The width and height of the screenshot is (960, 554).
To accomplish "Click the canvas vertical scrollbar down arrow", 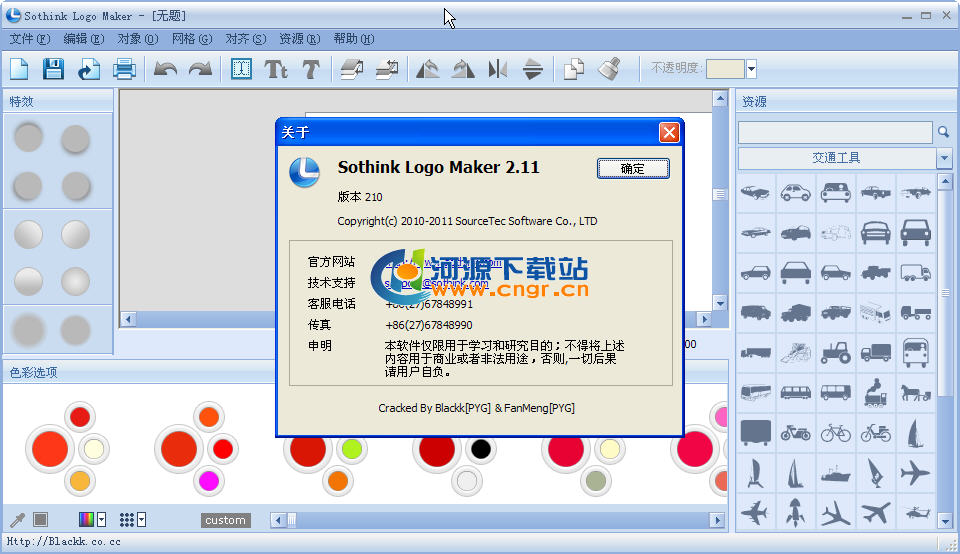I will coord(720,303).
